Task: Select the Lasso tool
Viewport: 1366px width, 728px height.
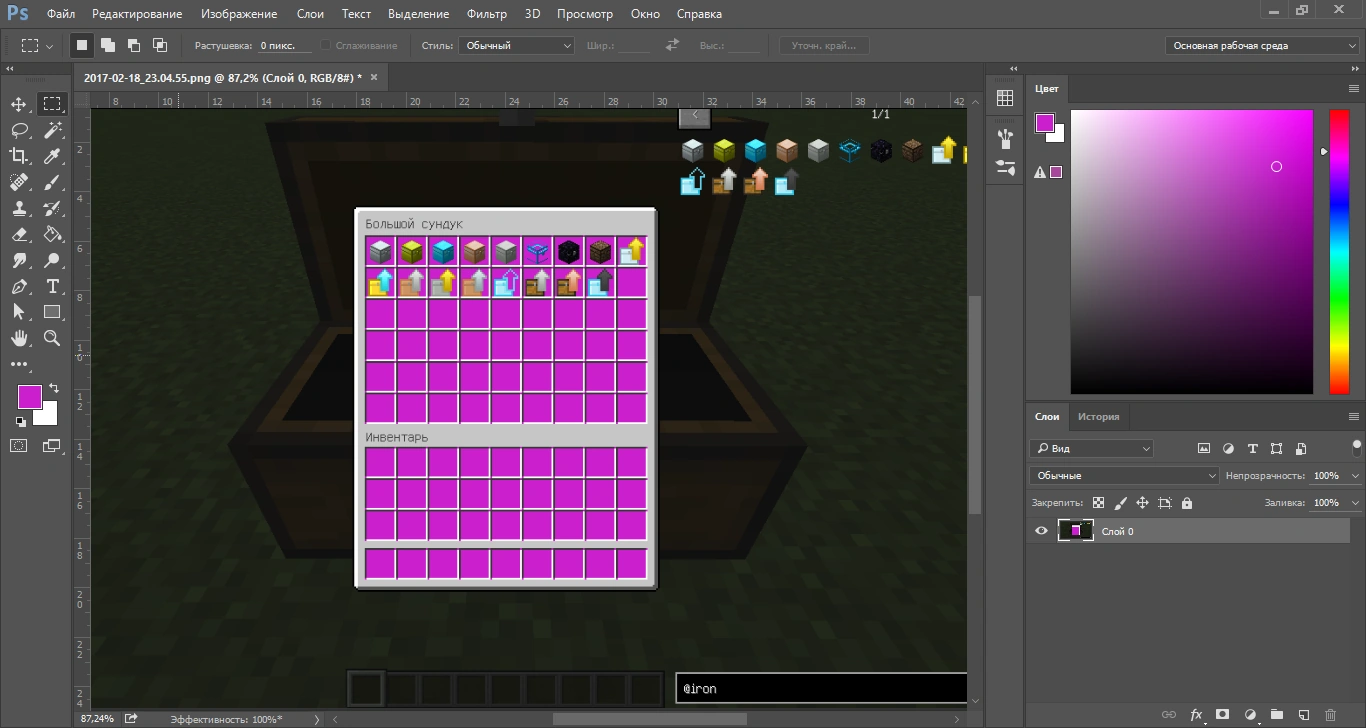Action: click(19, 130)
